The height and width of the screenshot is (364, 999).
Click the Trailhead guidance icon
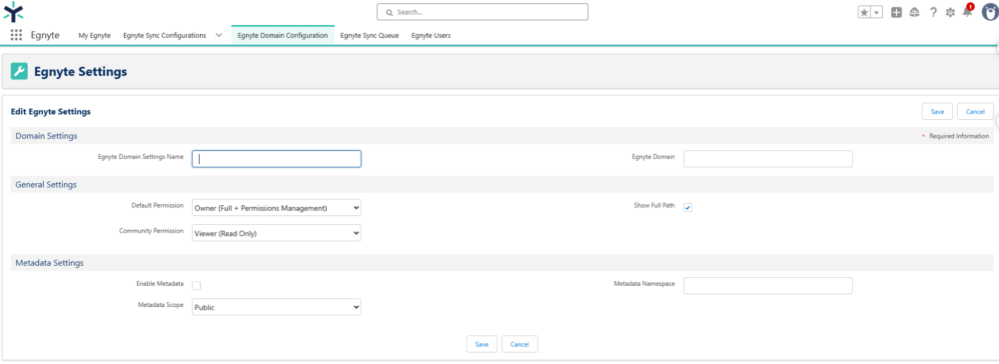pos(914,12)
